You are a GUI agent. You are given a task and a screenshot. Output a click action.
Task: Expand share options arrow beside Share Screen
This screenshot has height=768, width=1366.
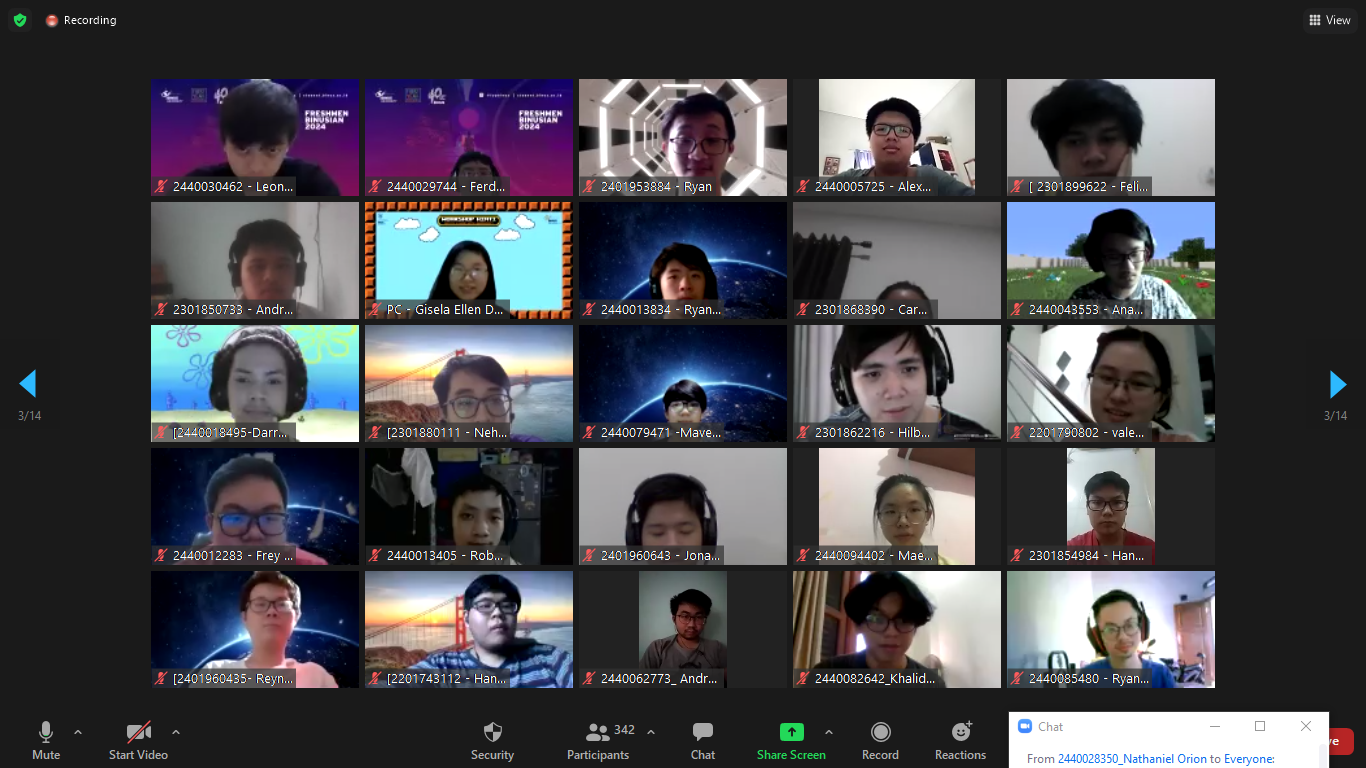coord(829,732)
